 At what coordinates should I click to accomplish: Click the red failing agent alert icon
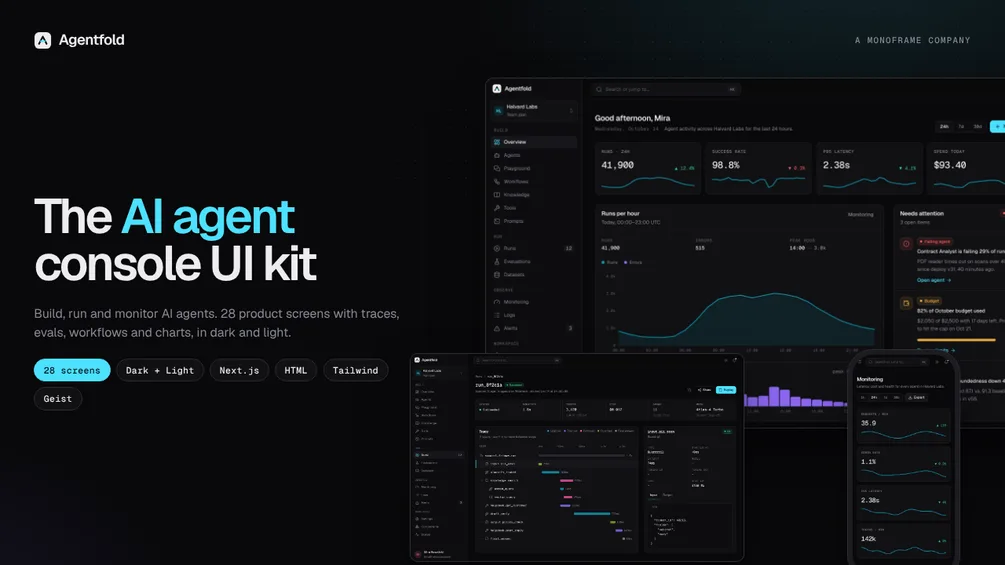click(x=906, y=243)
